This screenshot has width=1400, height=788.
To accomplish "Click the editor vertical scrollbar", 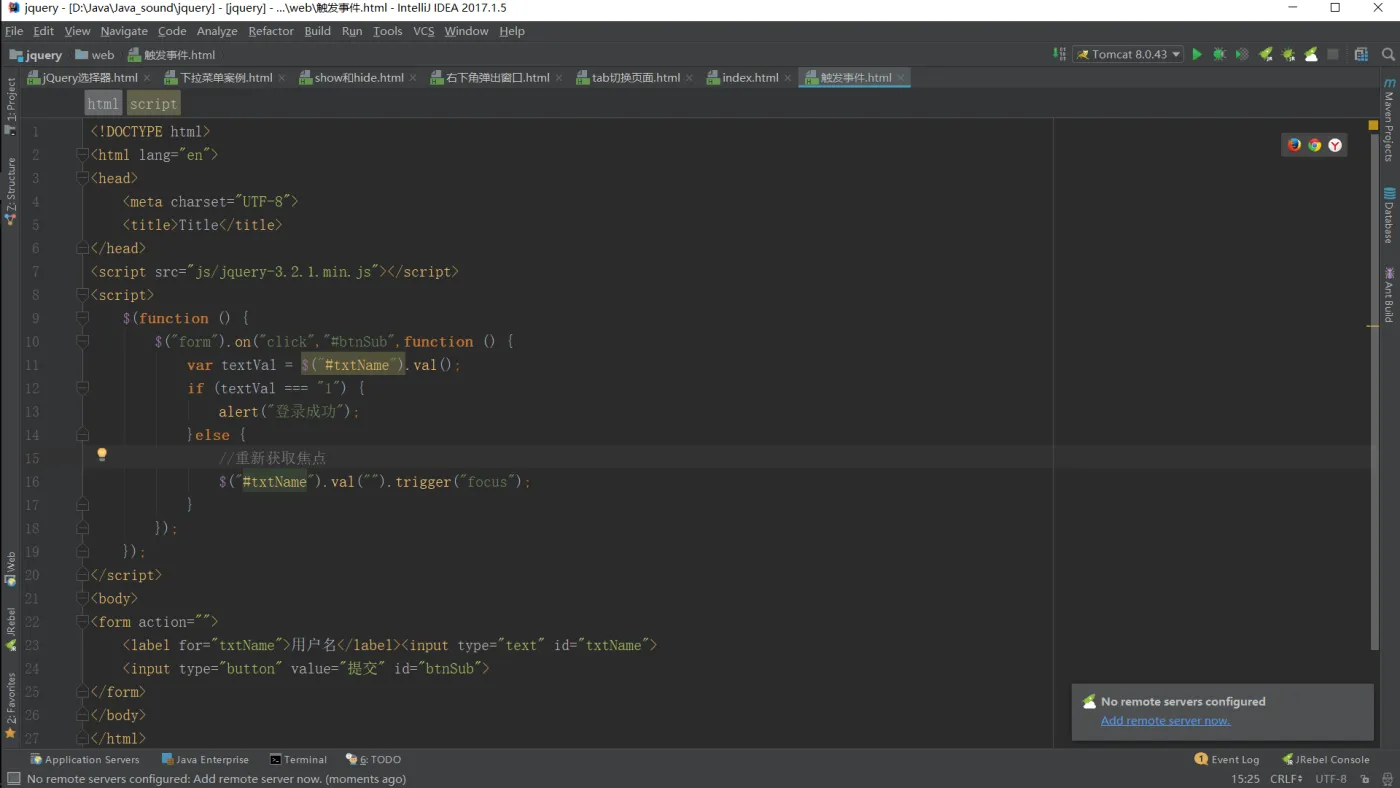I will click(1374, 393).
